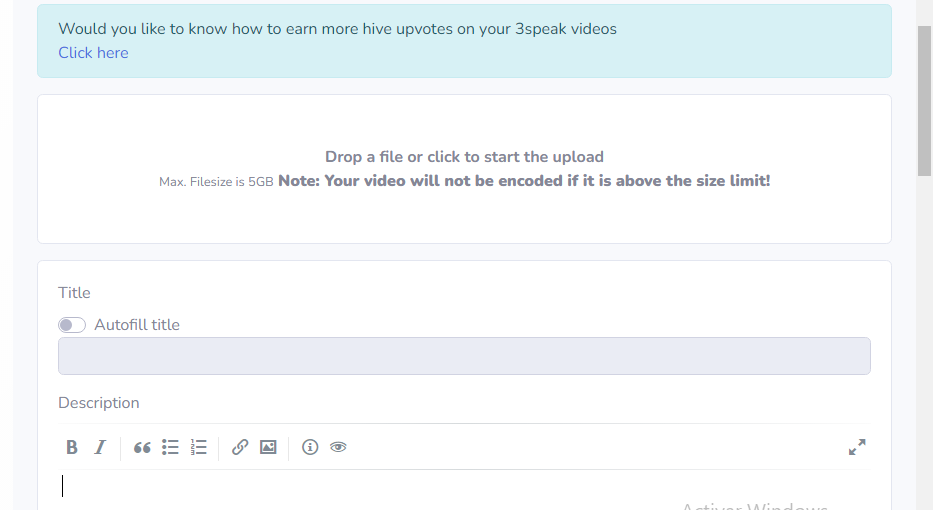Enable the Autofill title switch

[x=72, y=325]
